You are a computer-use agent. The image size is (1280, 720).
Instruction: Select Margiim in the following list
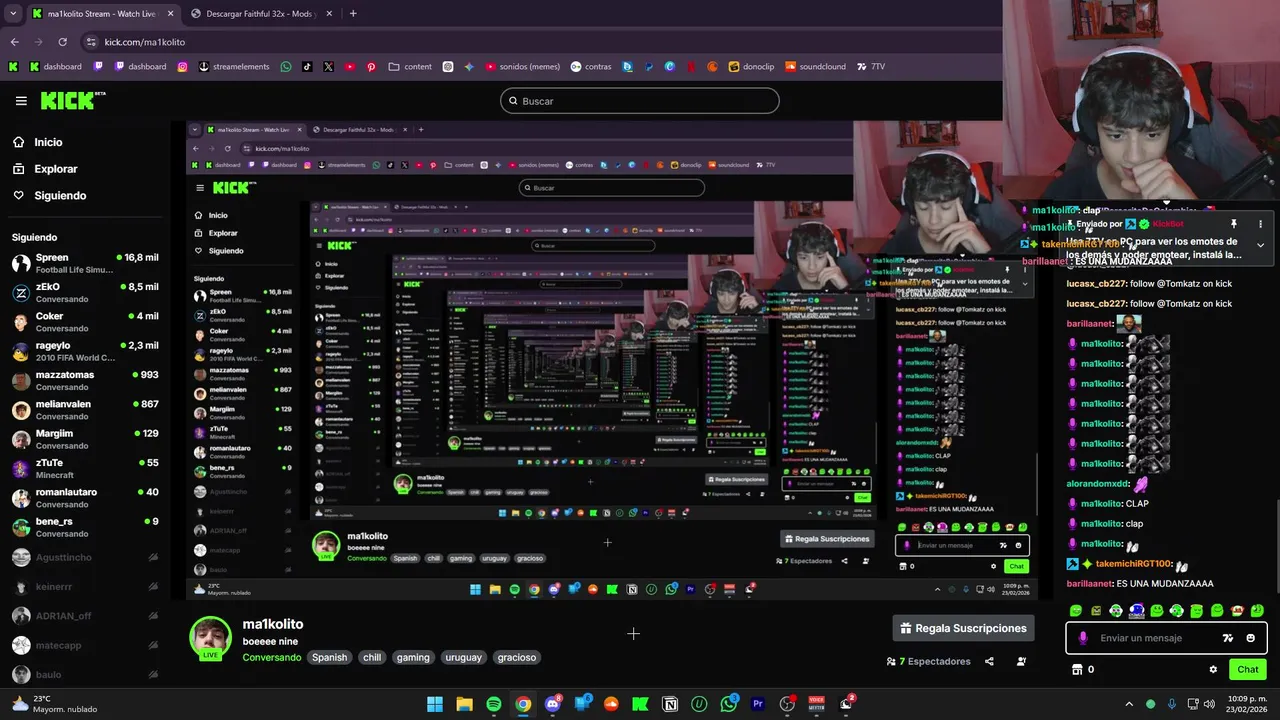click(x=85, y=439)
